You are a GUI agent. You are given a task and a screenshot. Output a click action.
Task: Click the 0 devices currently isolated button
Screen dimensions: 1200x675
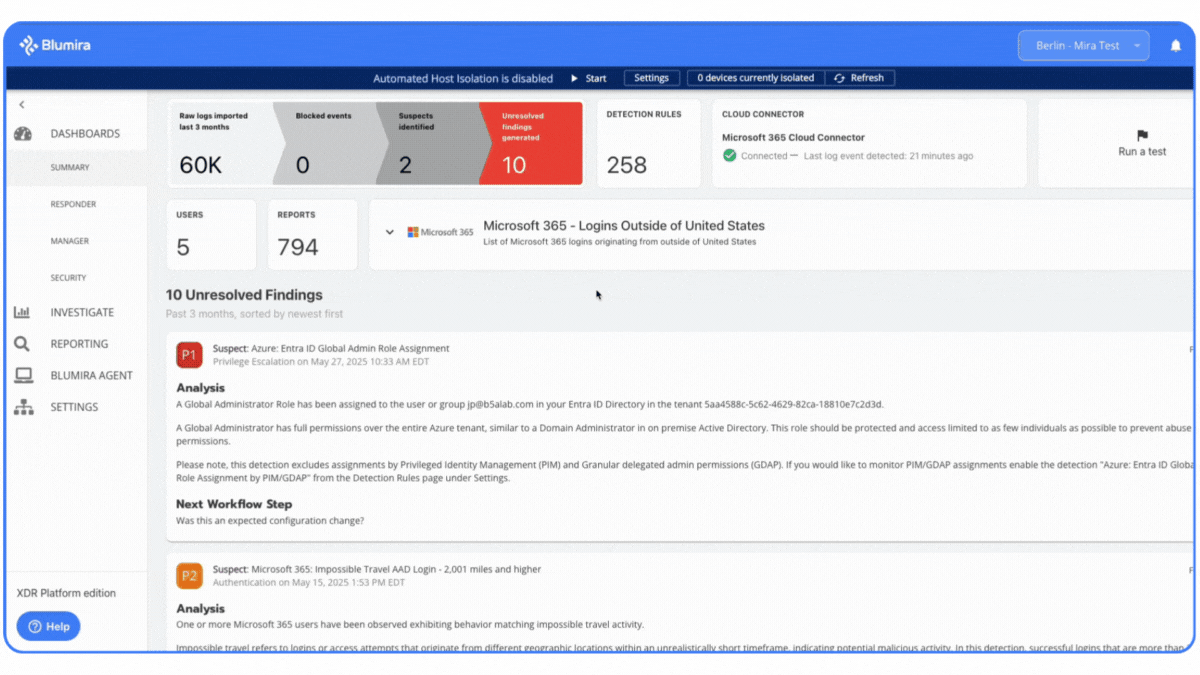pos(755,78)
